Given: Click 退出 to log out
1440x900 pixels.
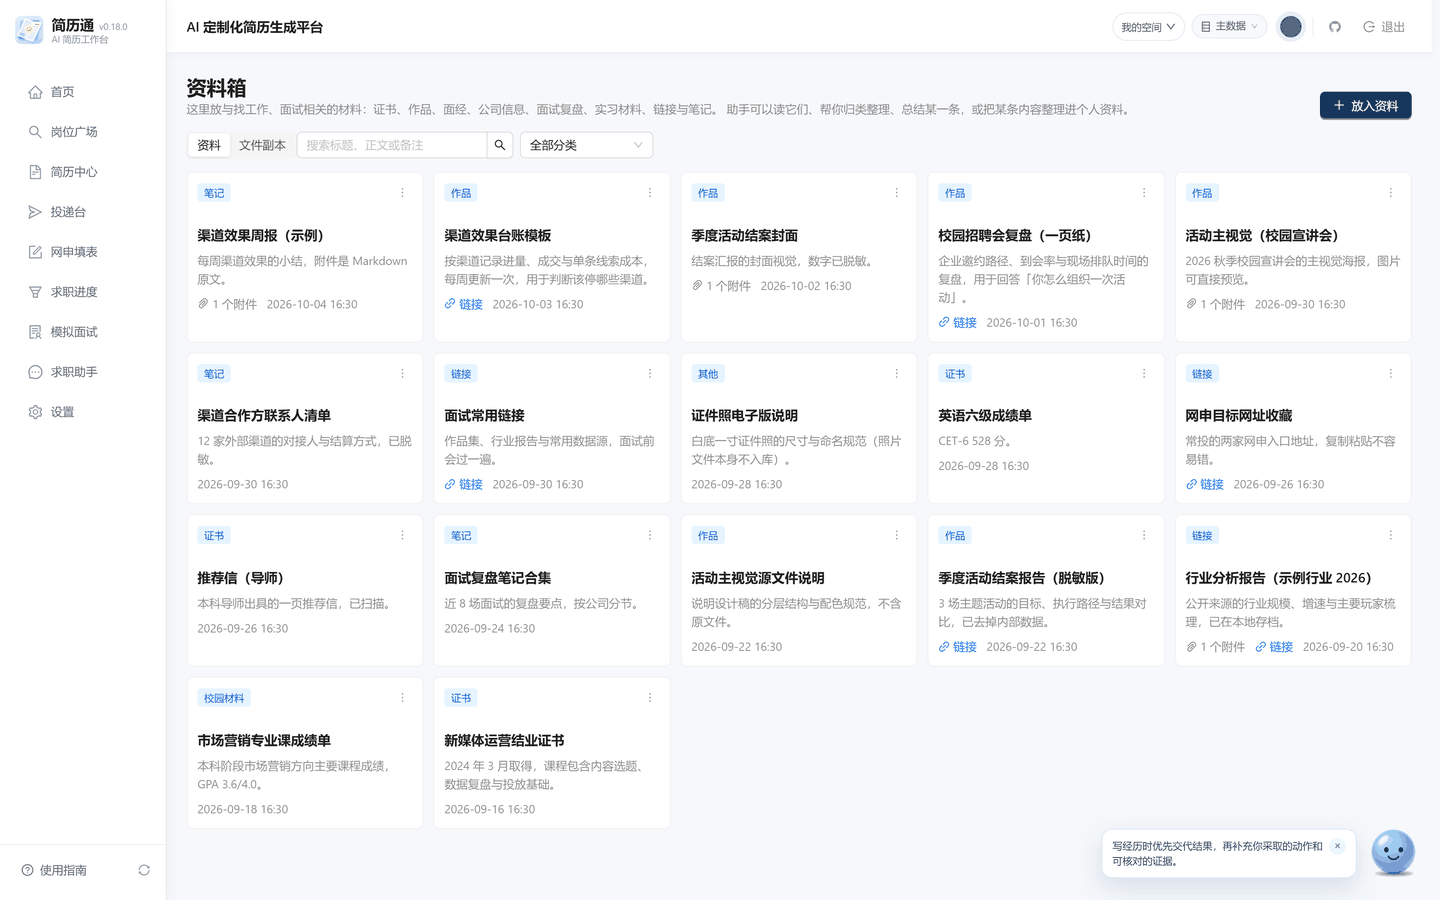Looking at the screenshot, I should pyautogui.click(x=1384, y=27).
